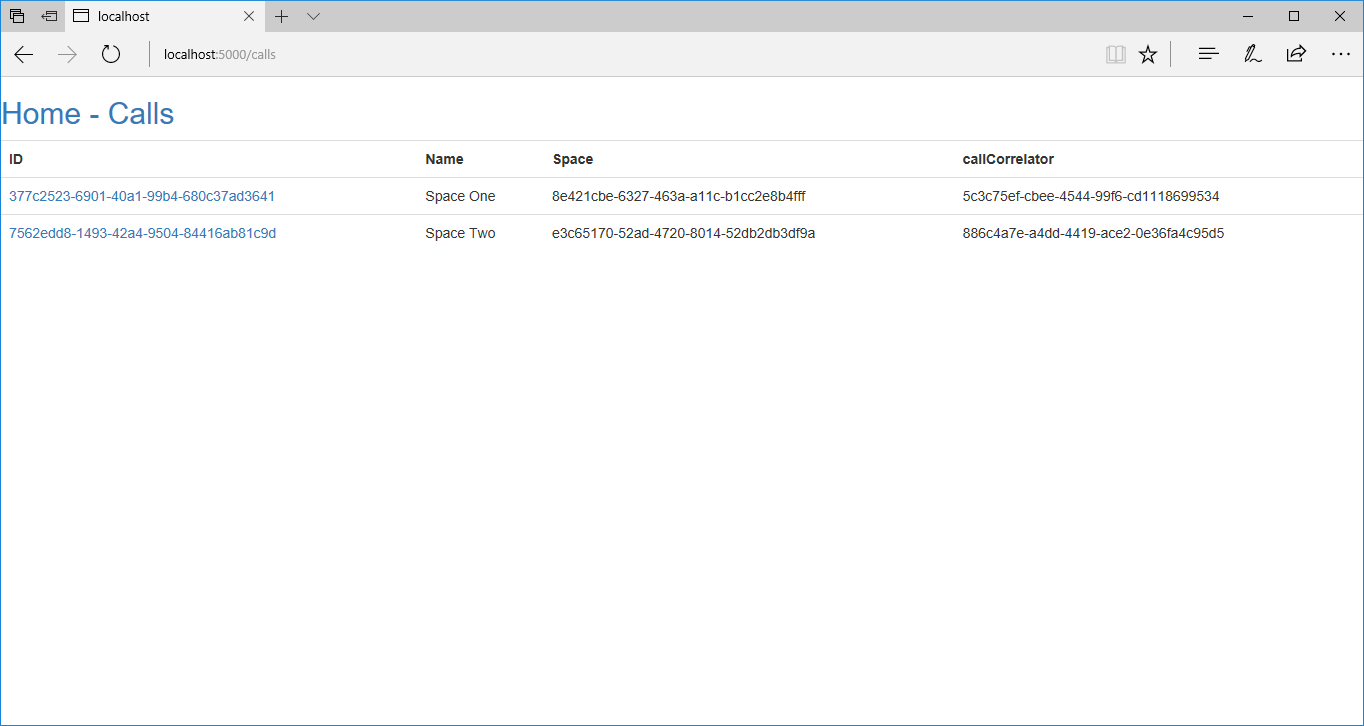Open the Hub (favorites and history)
Viewport: 1364px width, 726px height.
[x=1208, y=55]
